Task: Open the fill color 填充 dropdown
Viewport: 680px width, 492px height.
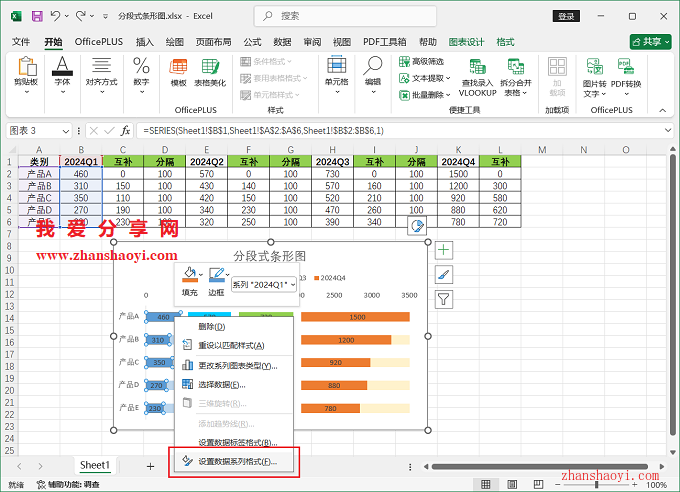Action: click(x=201, y=273)
